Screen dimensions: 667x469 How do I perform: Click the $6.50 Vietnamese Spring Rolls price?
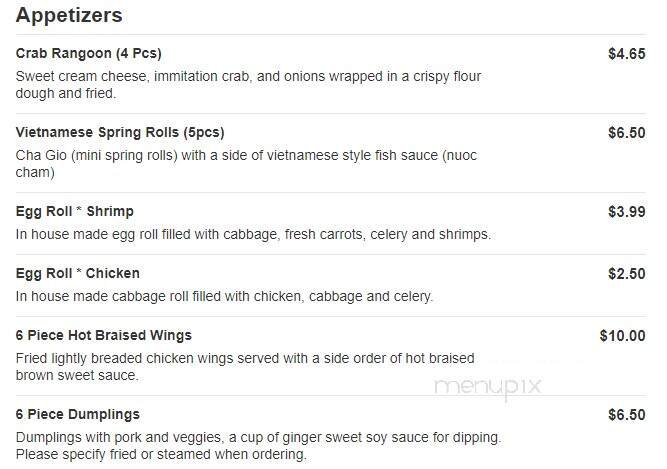click(626, 132)
